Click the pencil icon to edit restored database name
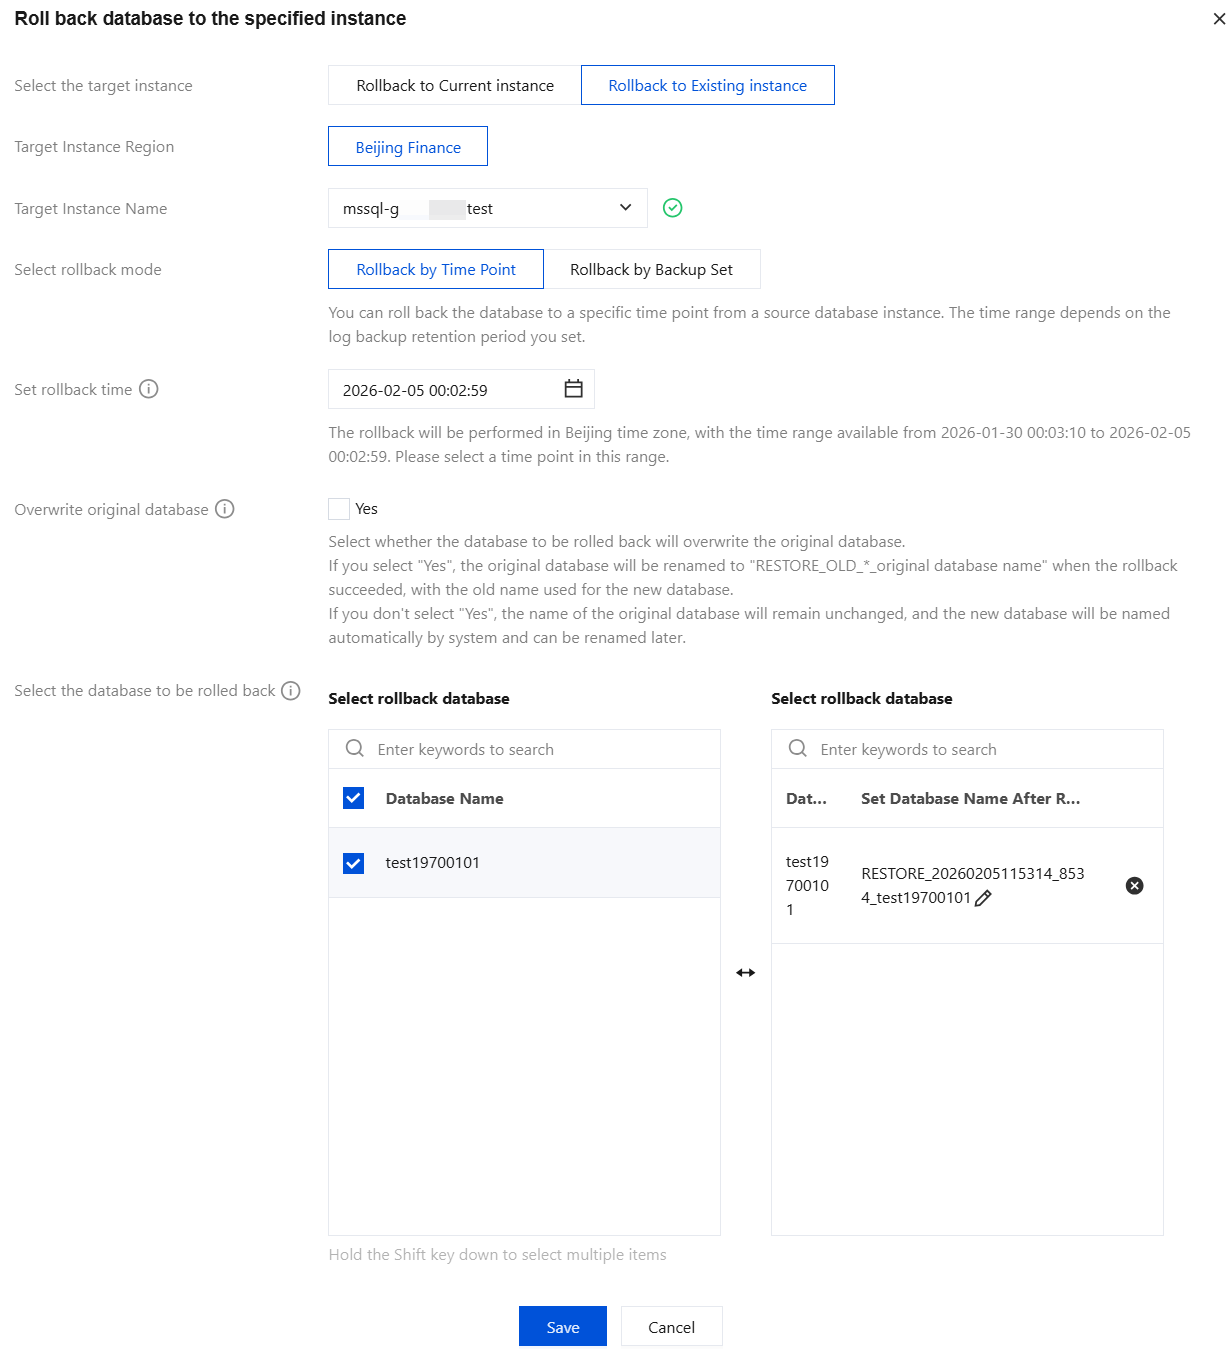Viewport: 1231px width, 1354px height. click(x=983, y=898)
